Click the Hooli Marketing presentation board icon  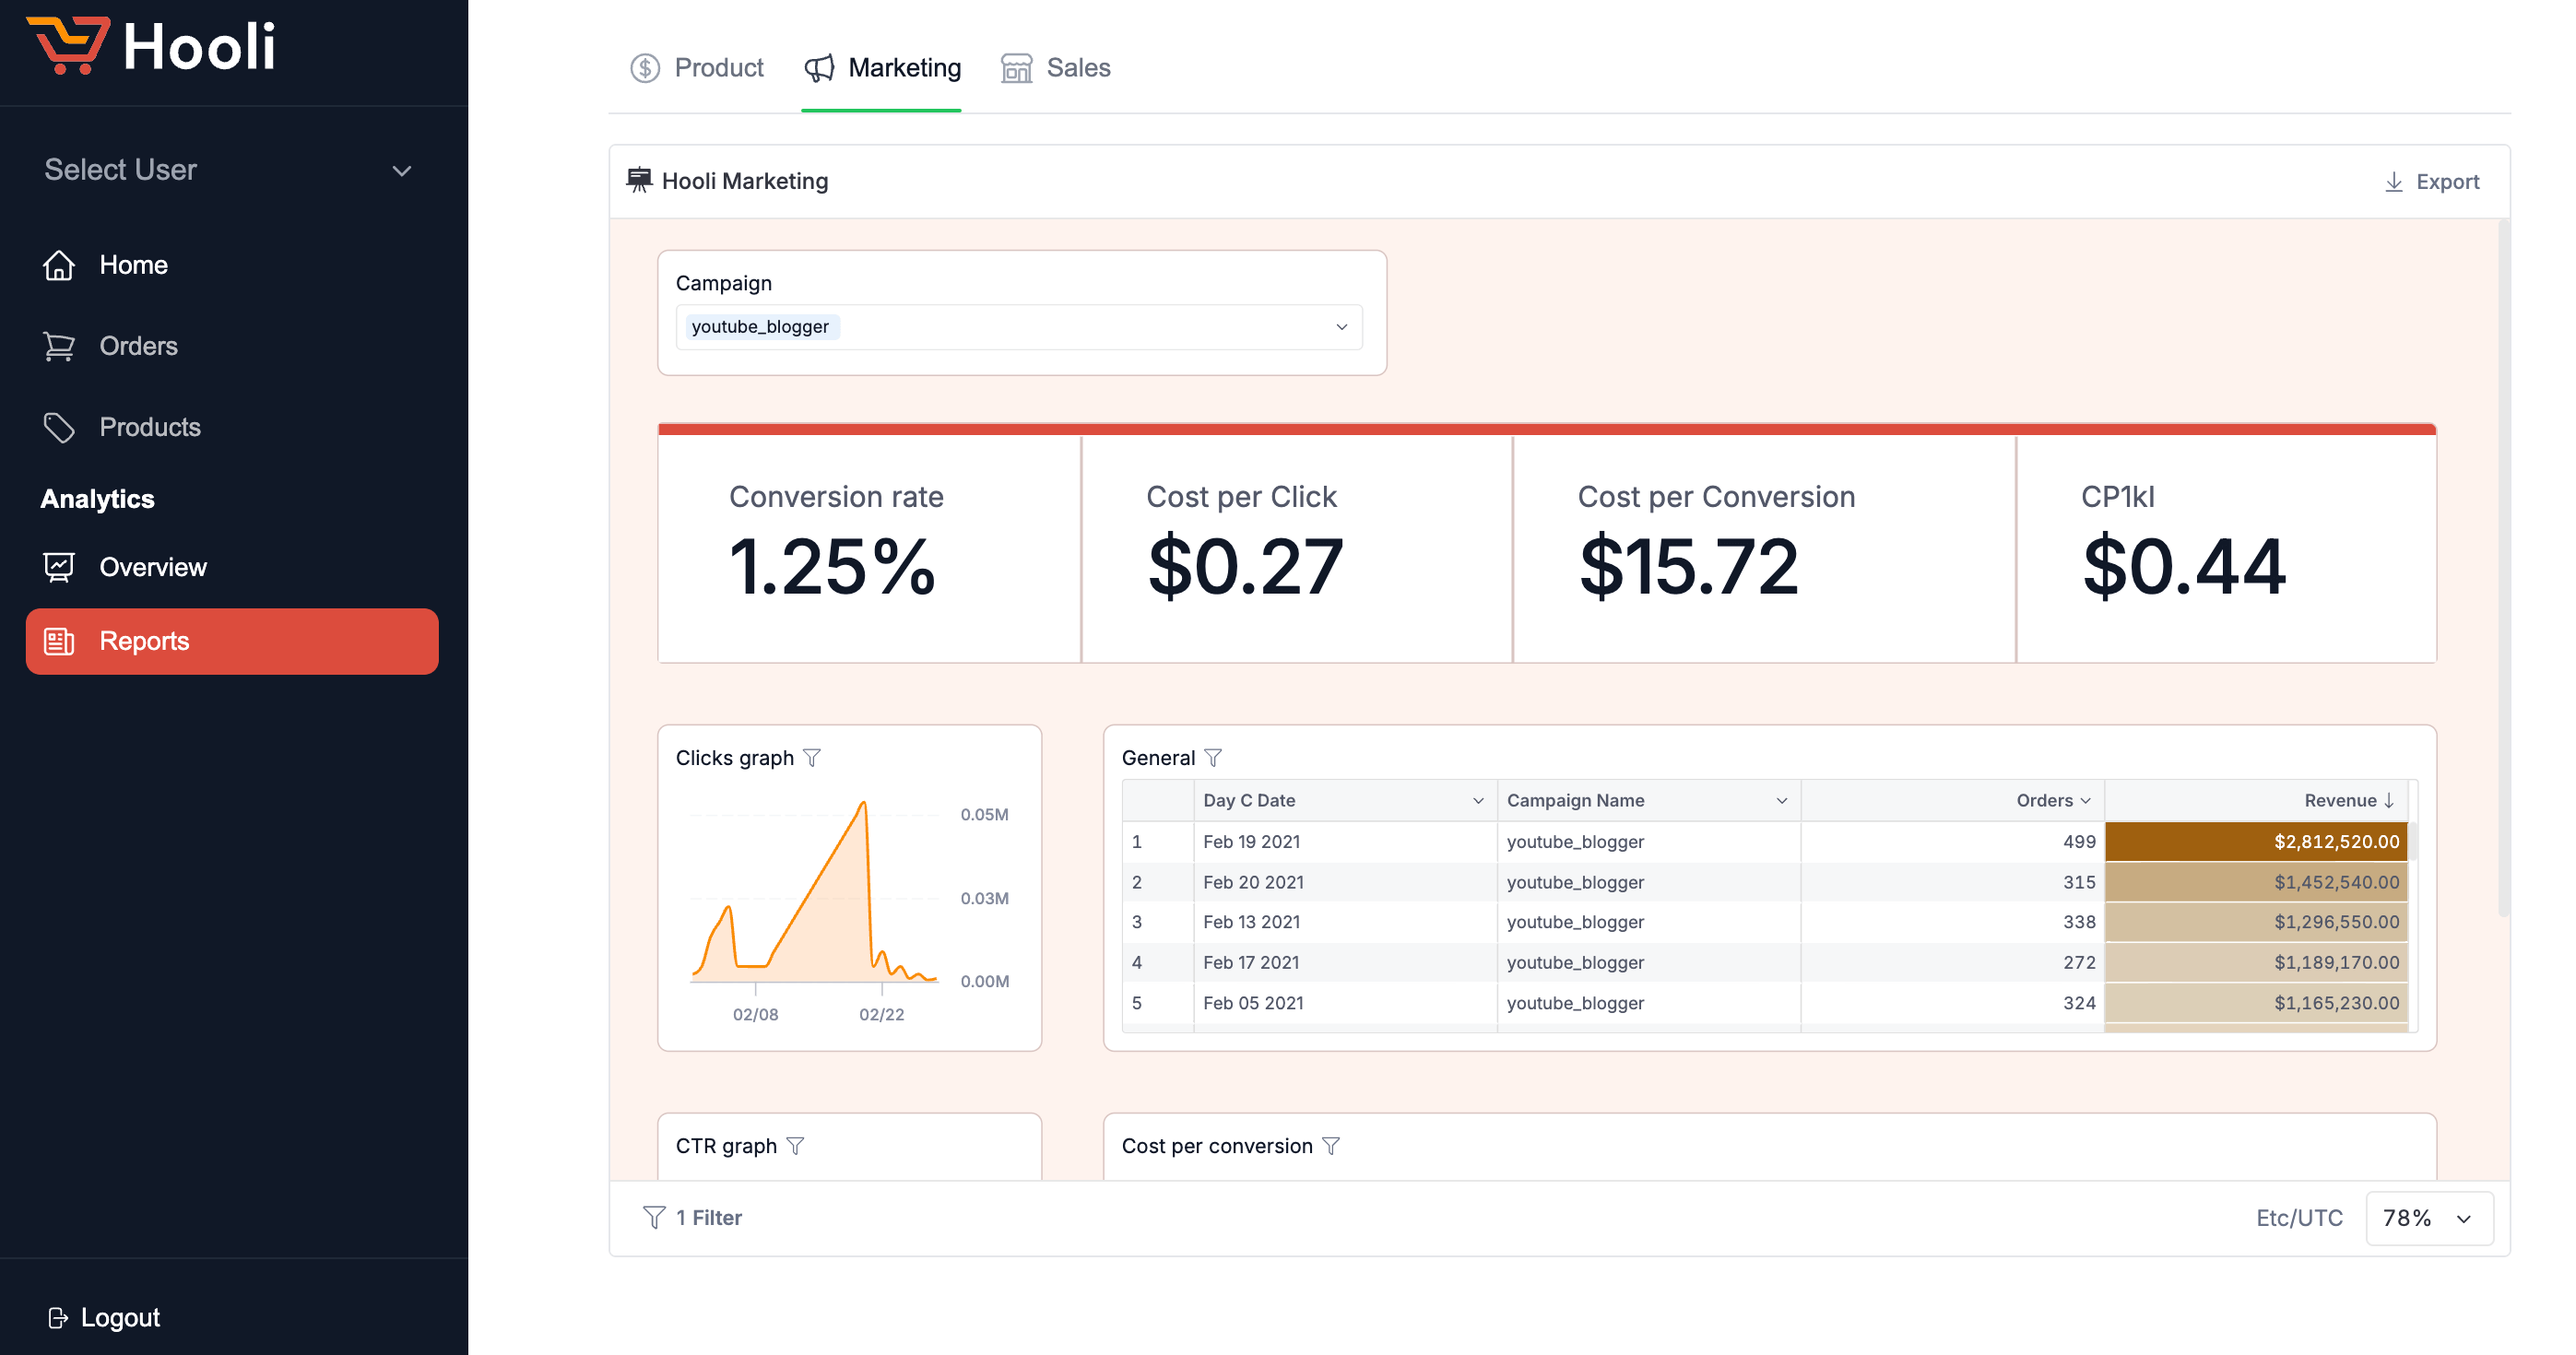[x=639, y=181]
